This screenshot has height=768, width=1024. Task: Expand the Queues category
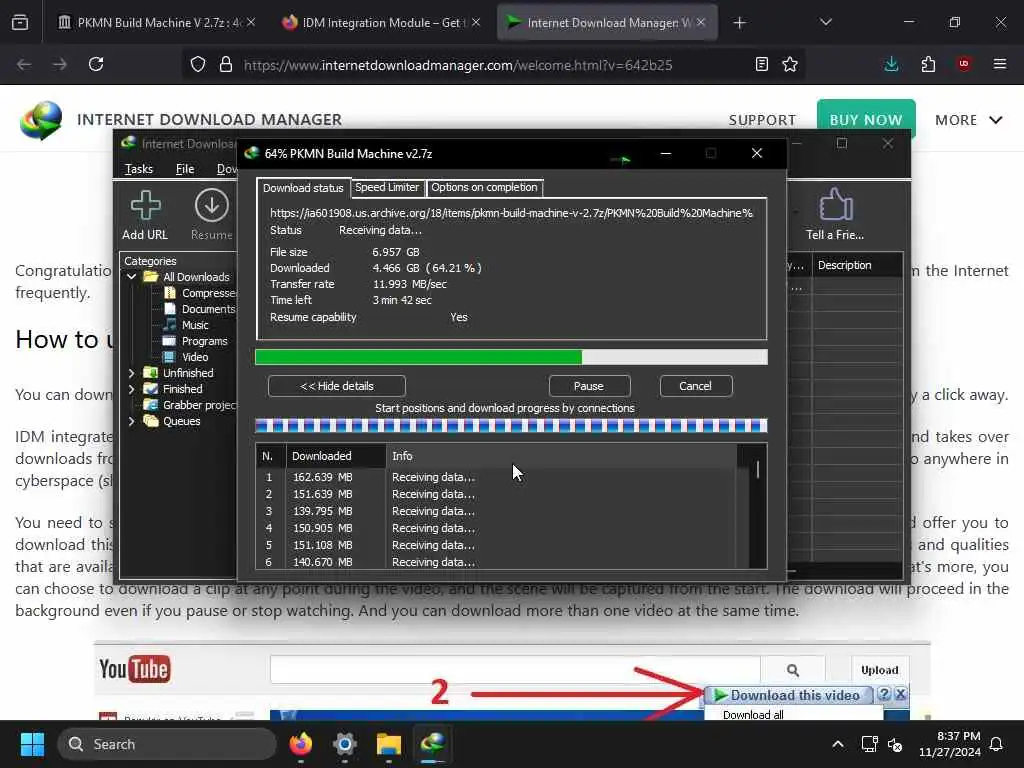[131, 421]
